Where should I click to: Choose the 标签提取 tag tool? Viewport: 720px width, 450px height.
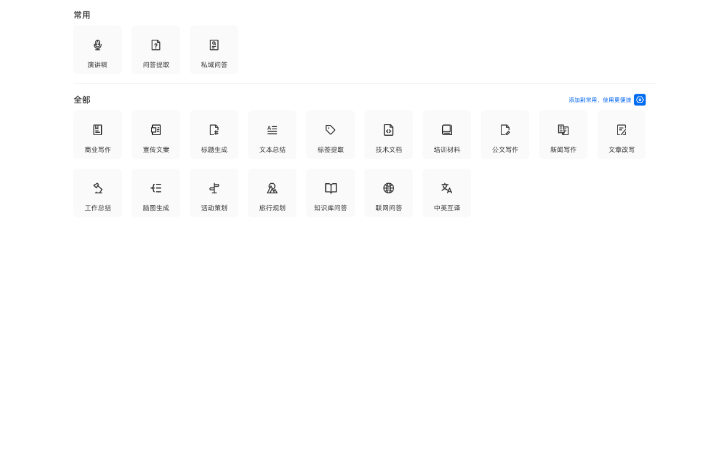331,135
